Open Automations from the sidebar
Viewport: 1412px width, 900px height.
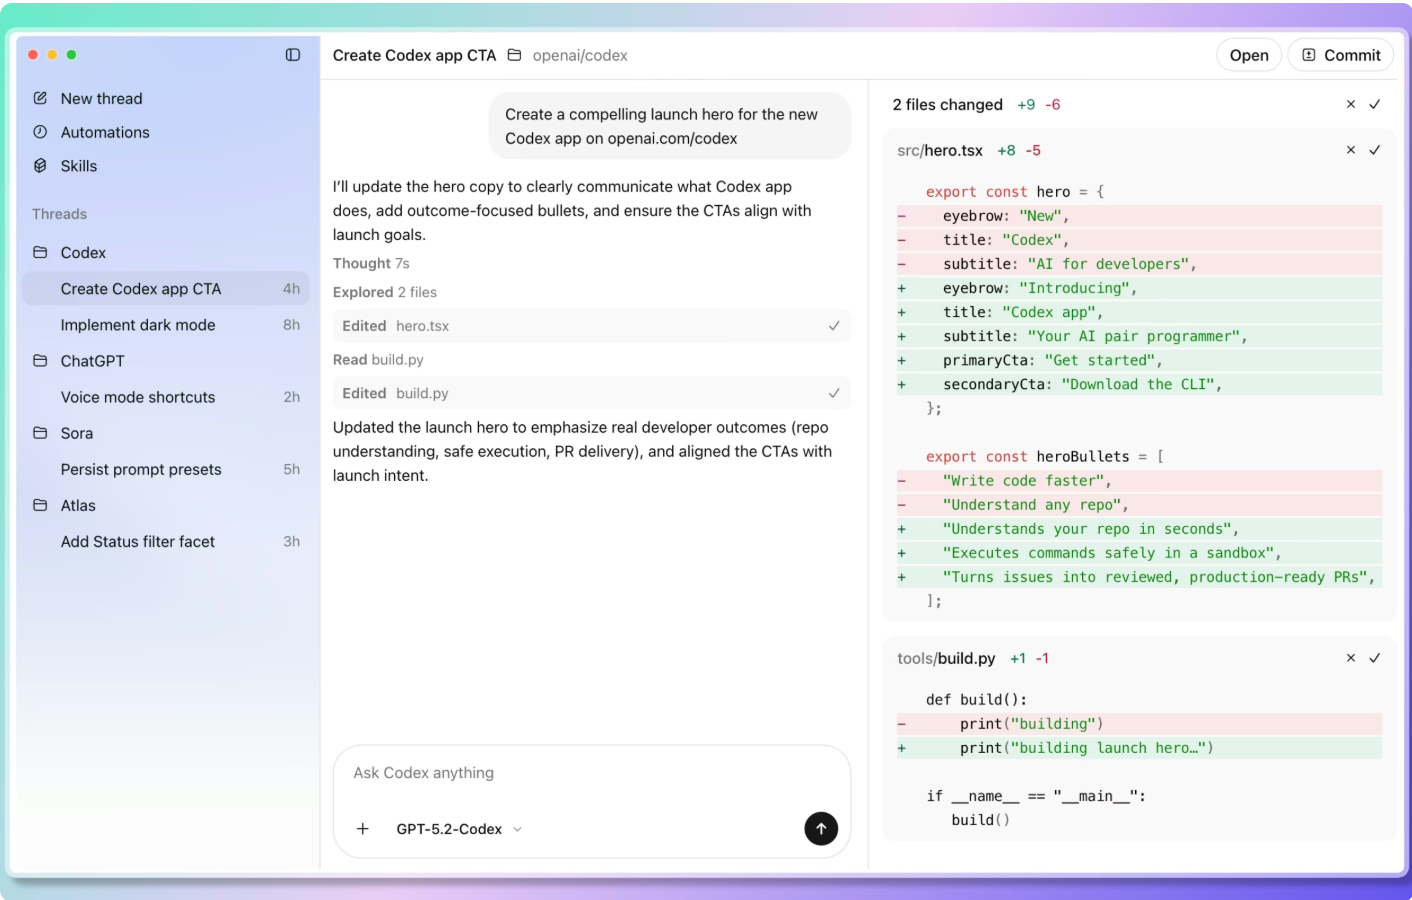click(x=104, y=132)
